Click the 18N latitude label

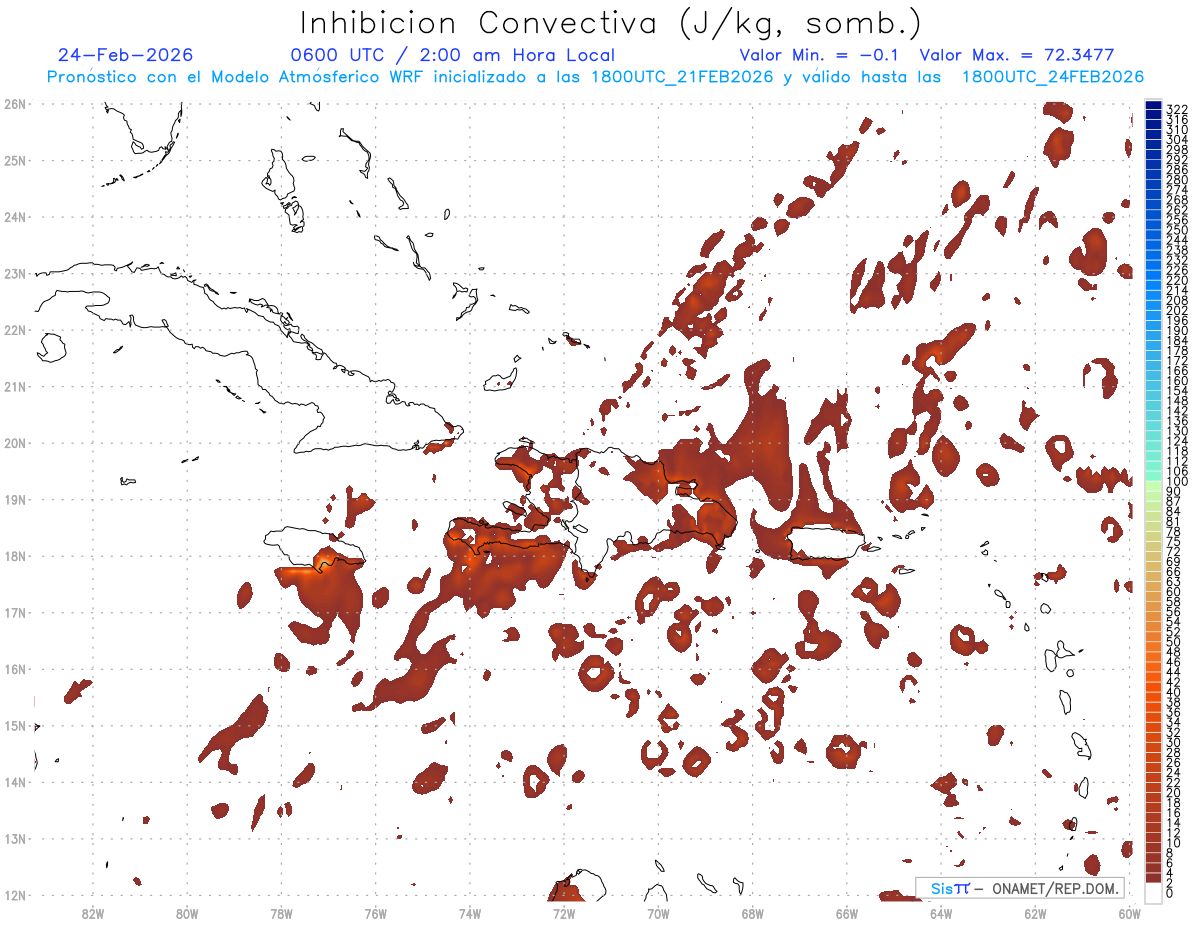point(15,556)
